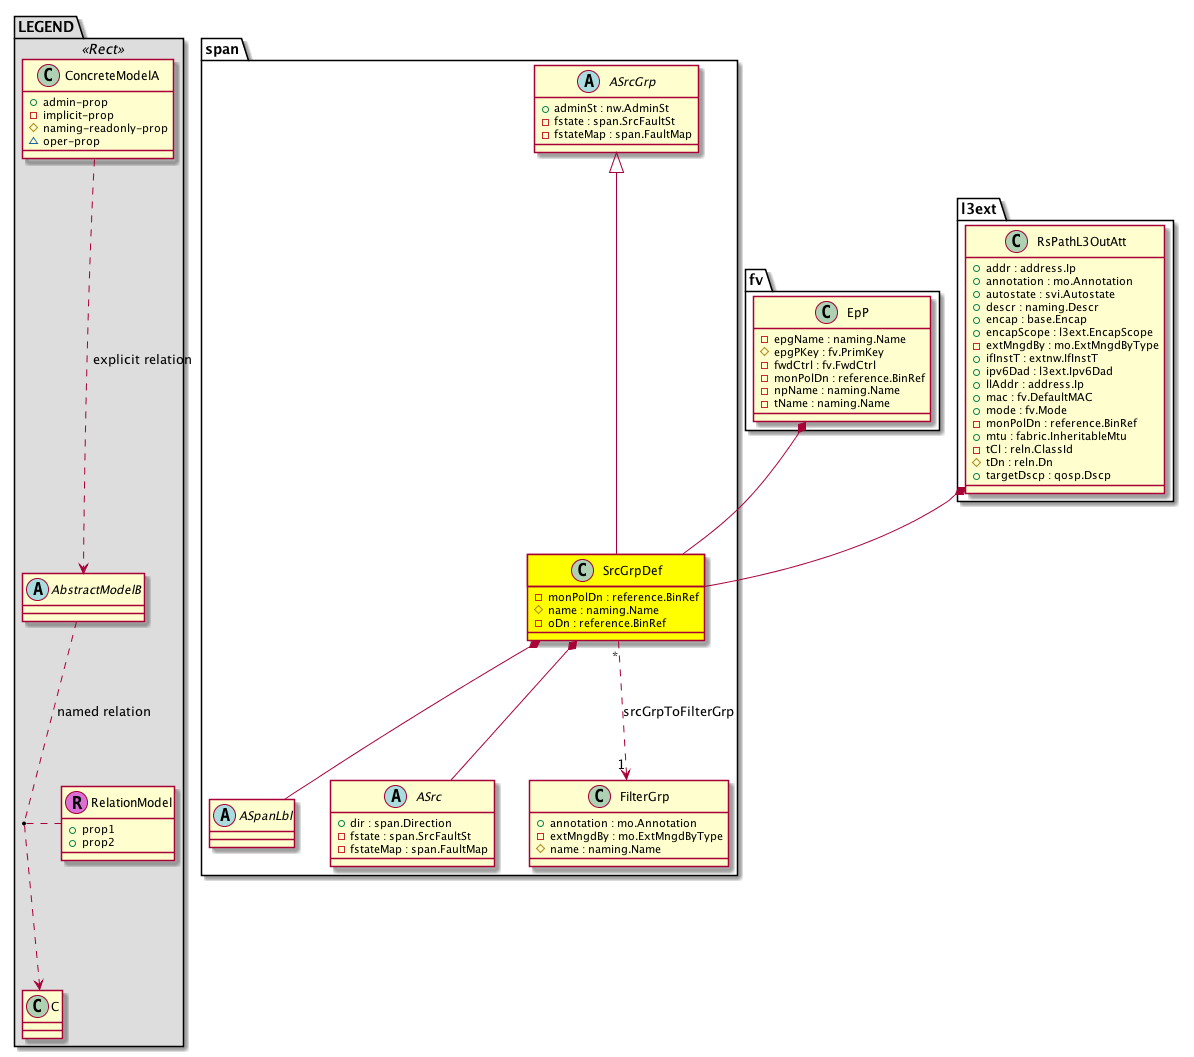Viewport: 1194px width, 1057px height.
Task: Select the span package tab
Action: click(x=222, y=49)
